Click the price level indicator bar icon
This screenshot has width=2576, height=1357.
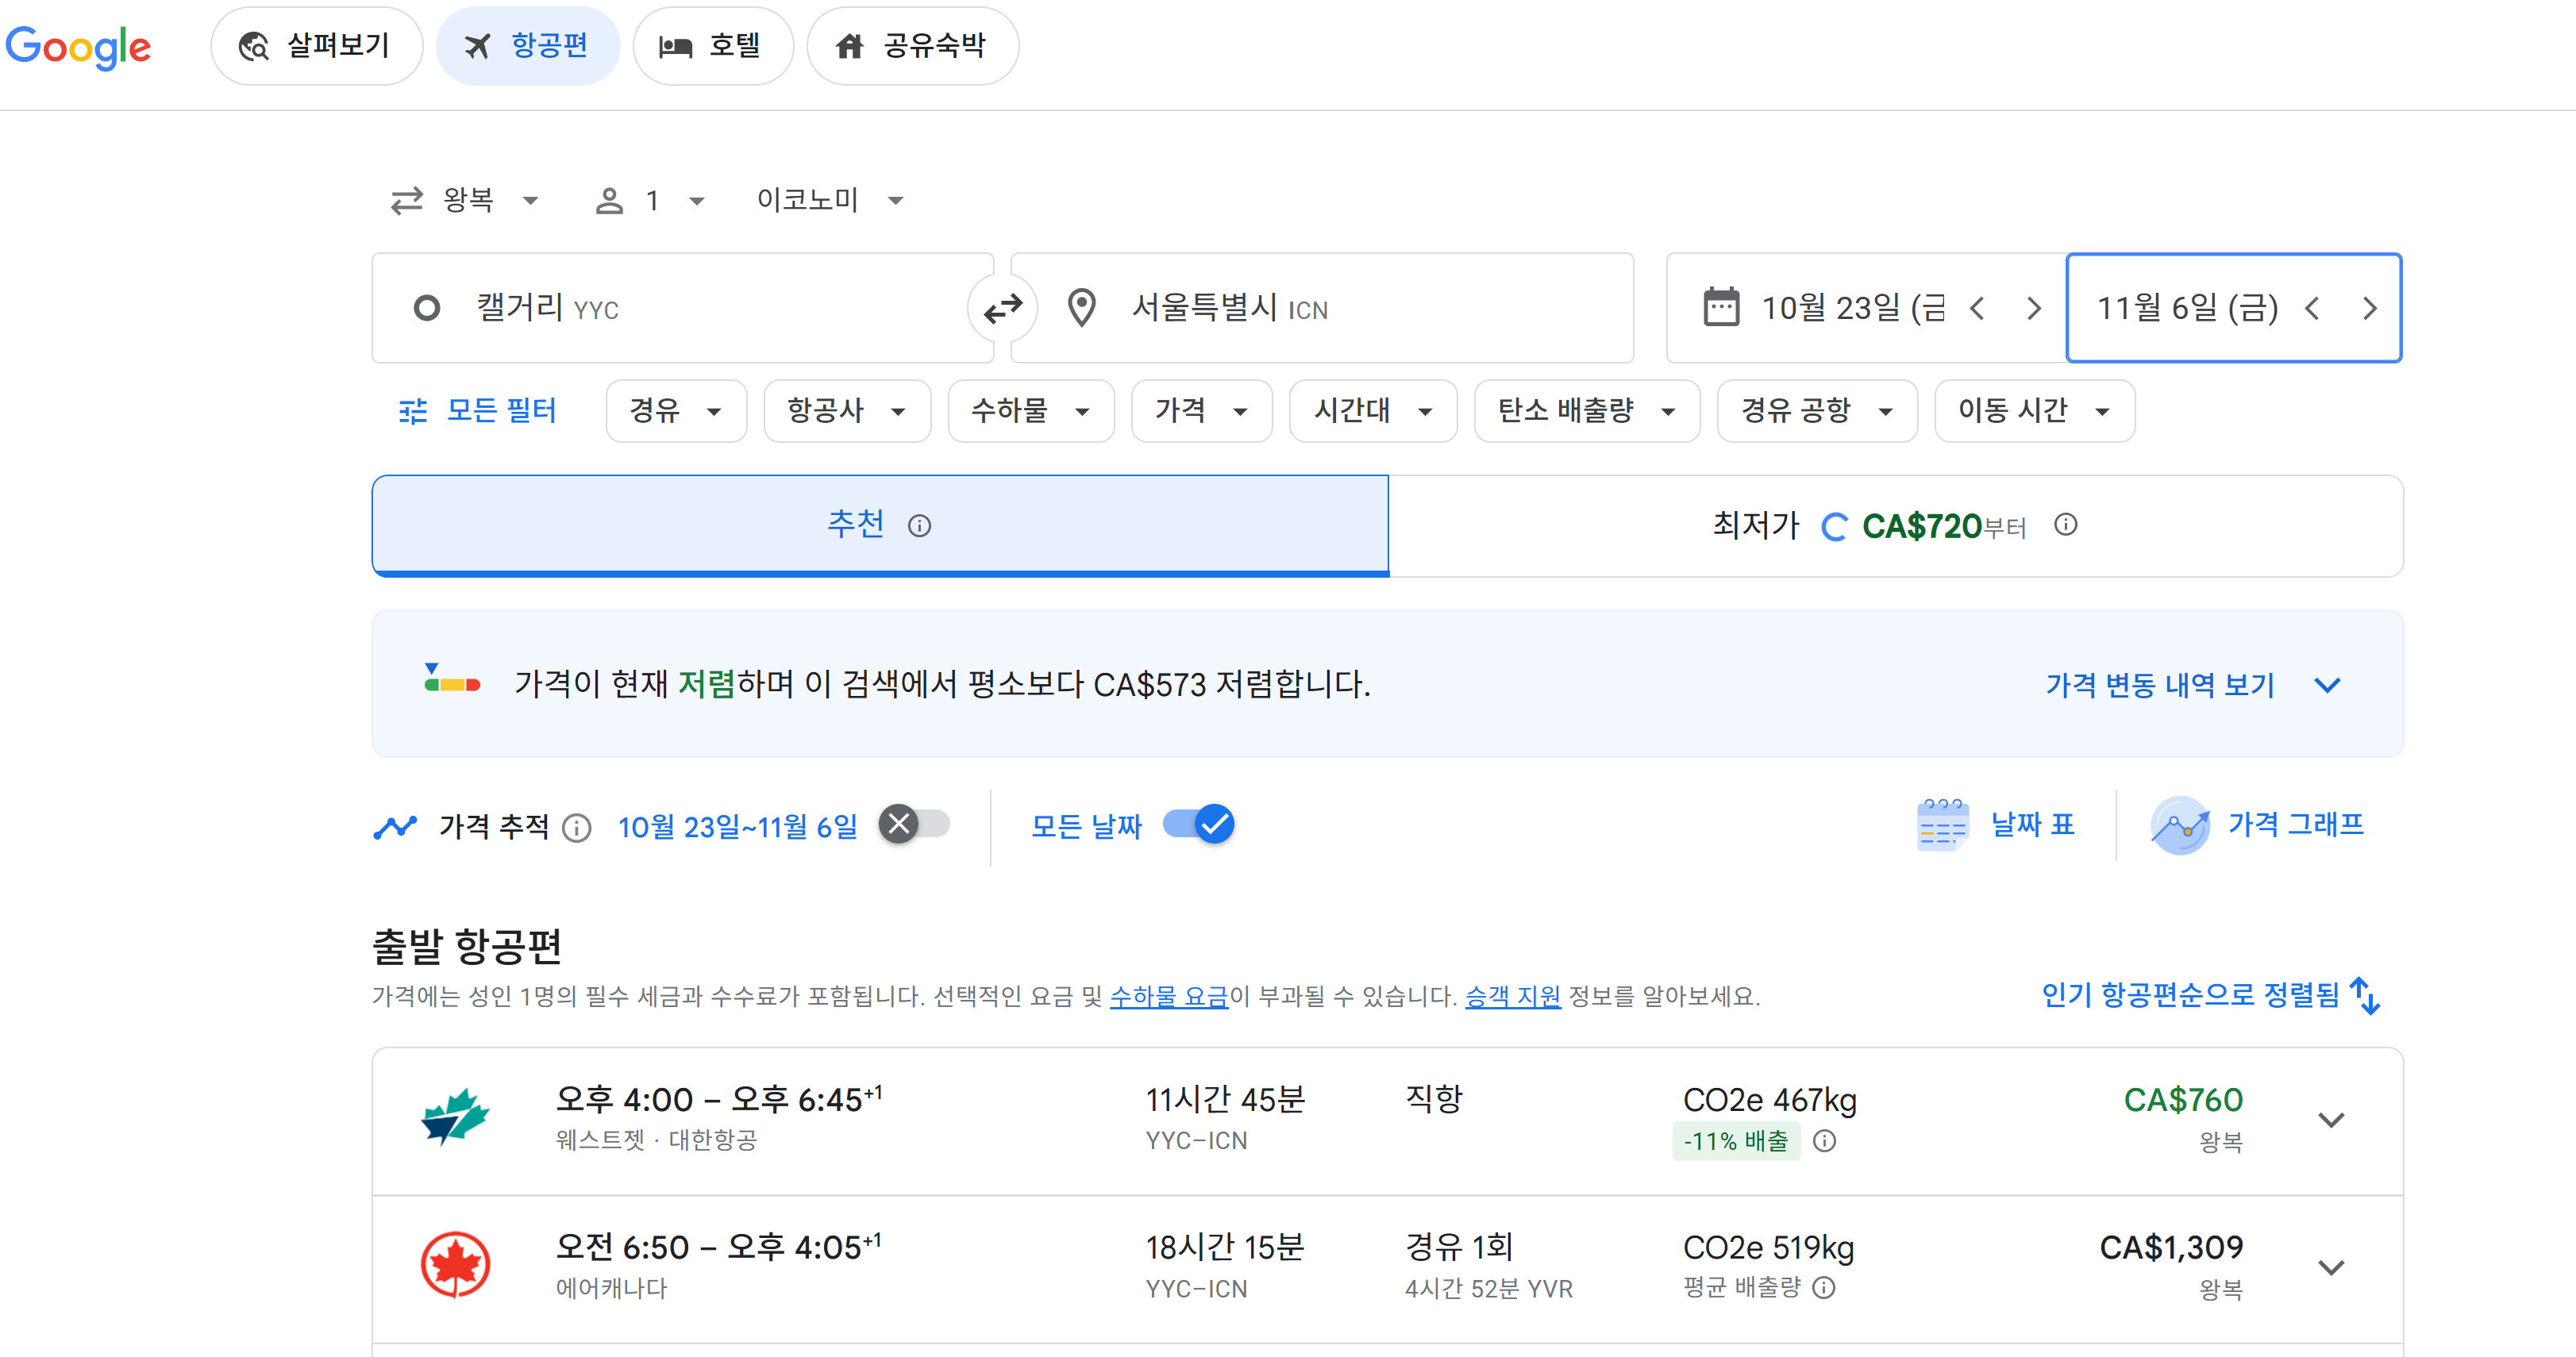coord(452,678)
